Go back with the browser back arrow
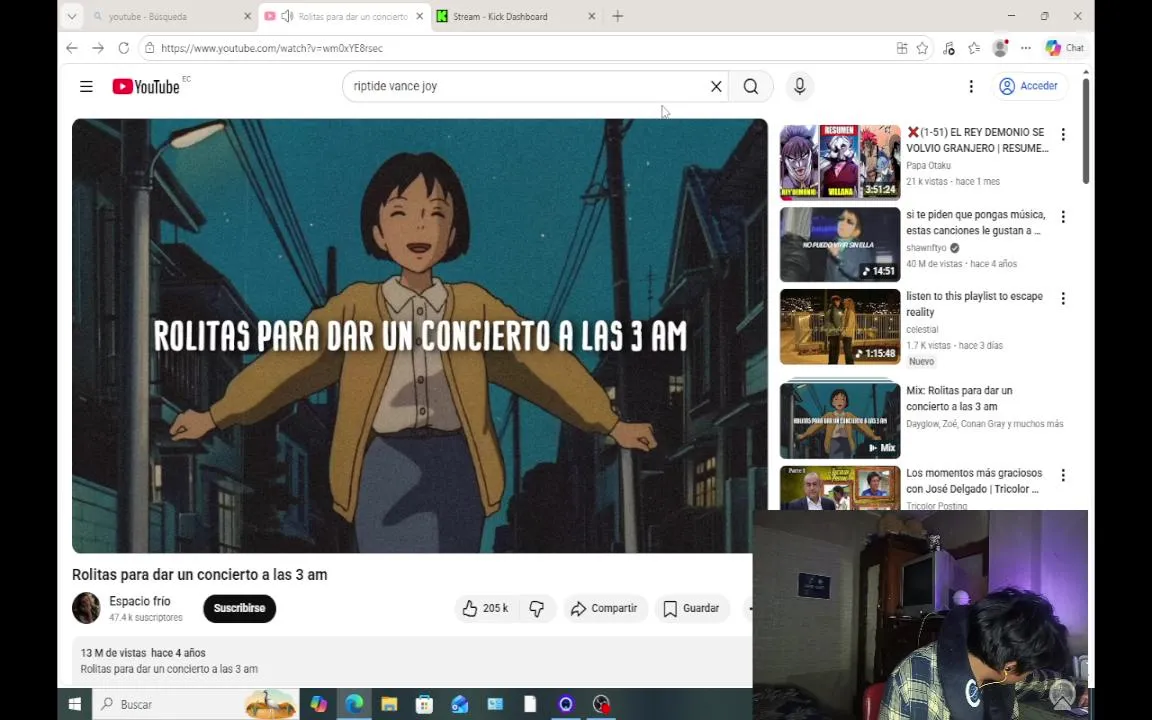 [71, 48]
